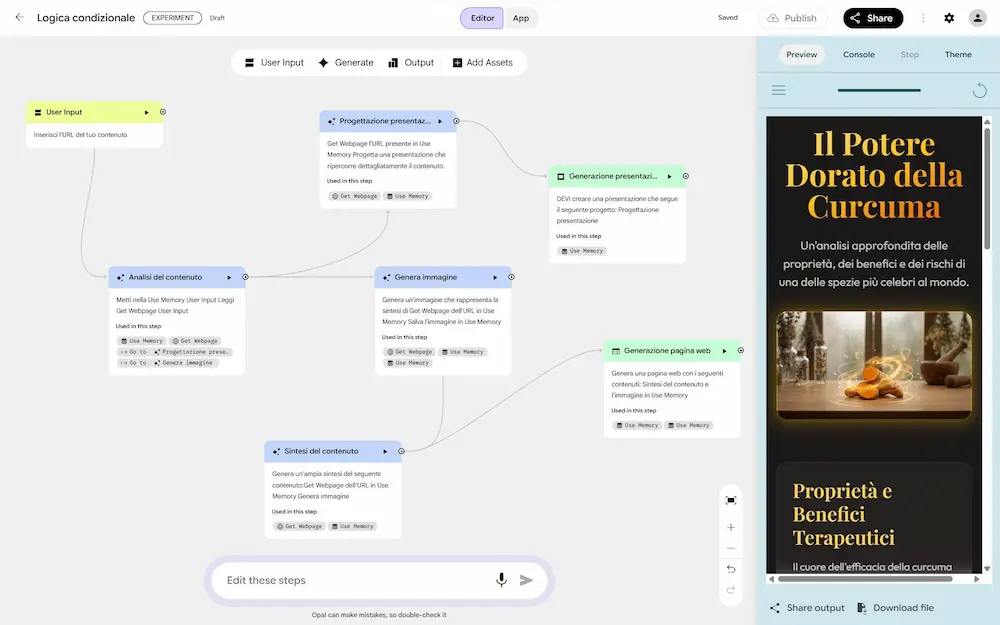Switch to Editor mode
Image resolution: width=1000 pixels, height=625 pixels.
coord(482,18)
